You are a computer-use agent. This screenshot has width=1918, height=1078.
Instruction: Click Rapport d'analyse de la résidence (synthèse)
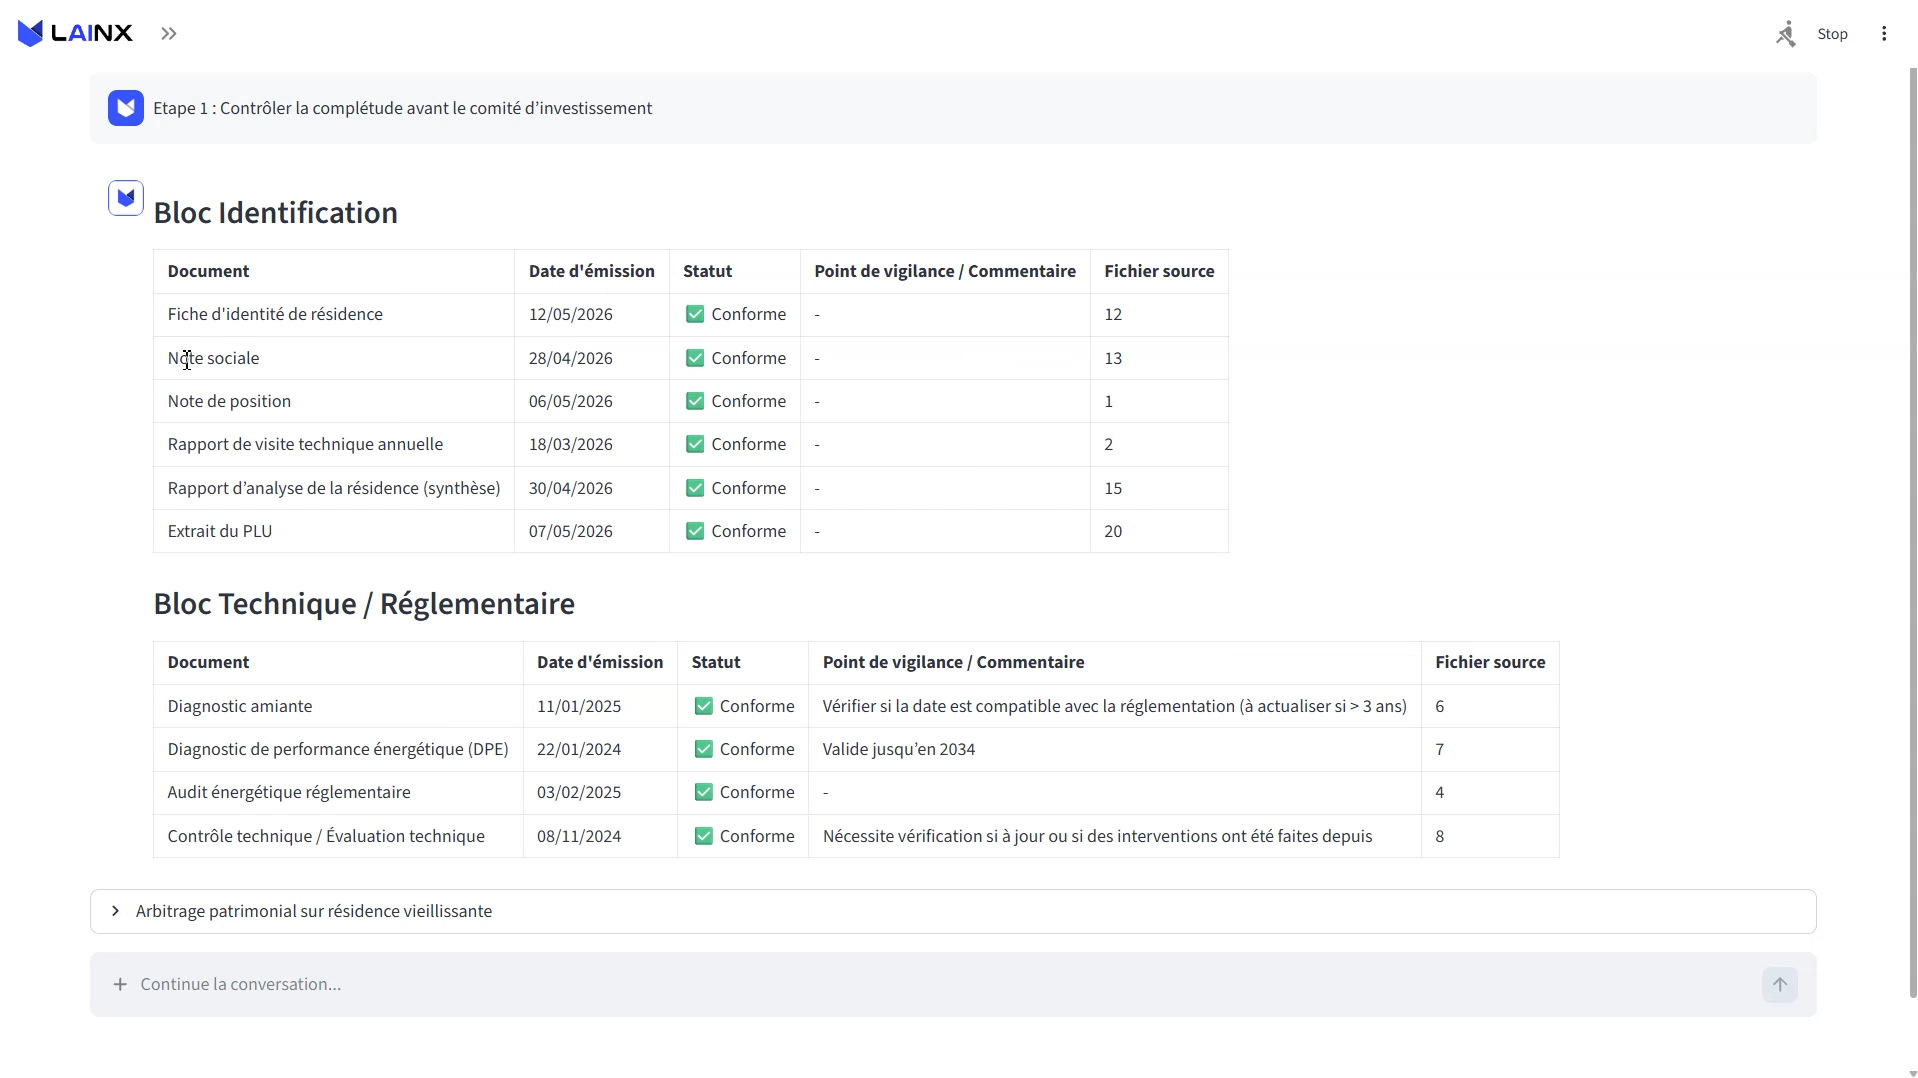click(334, 488)
